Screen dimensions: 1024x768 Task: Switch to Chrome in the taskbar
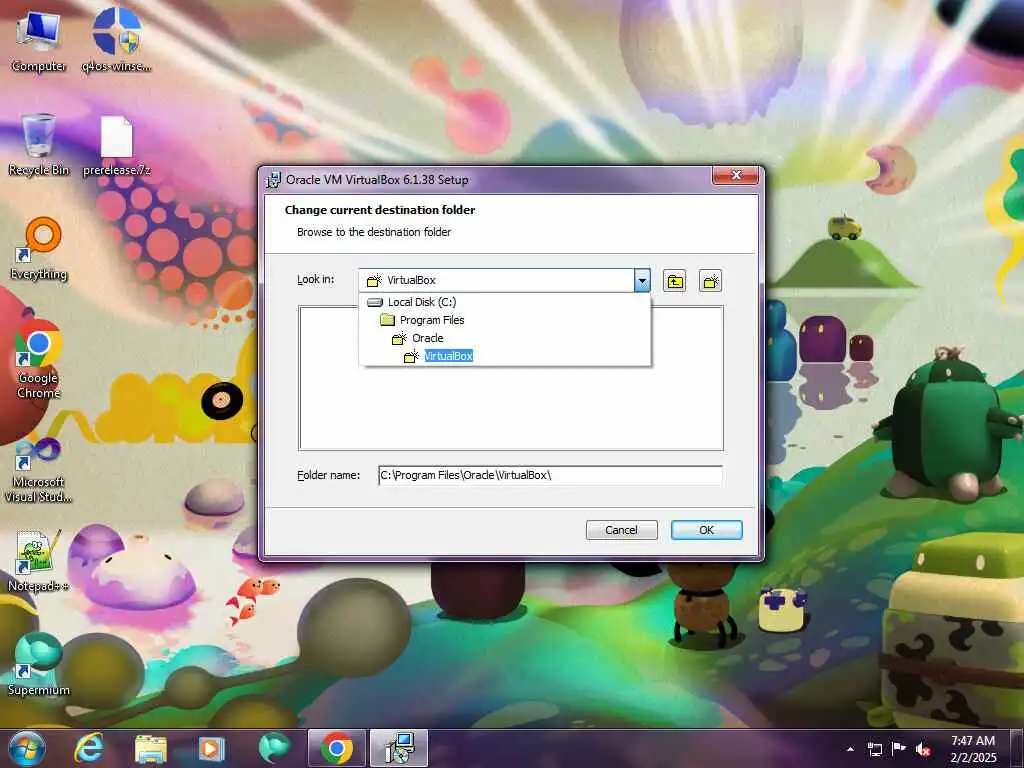coord(336,748)
